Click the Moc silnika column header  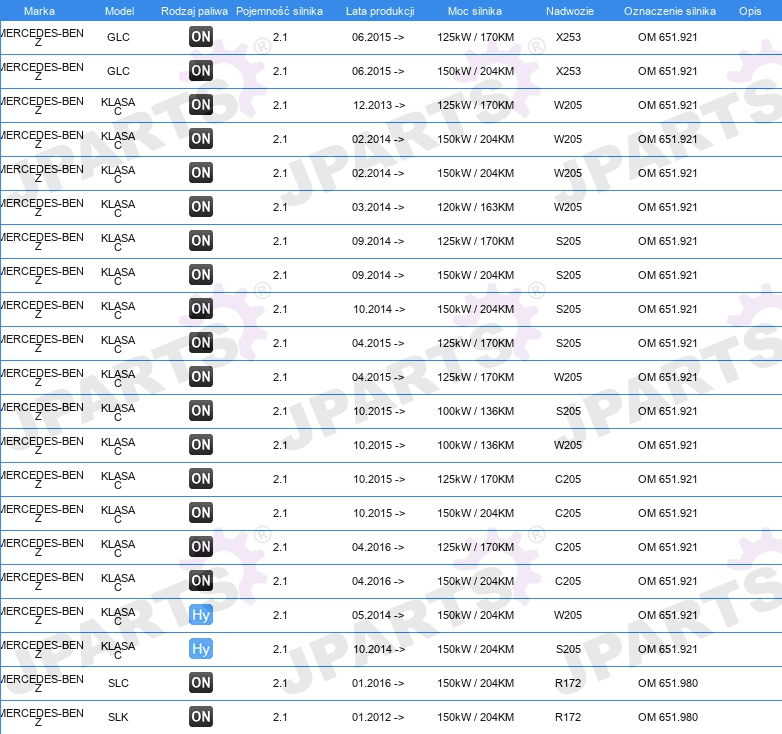click(475, 11)
